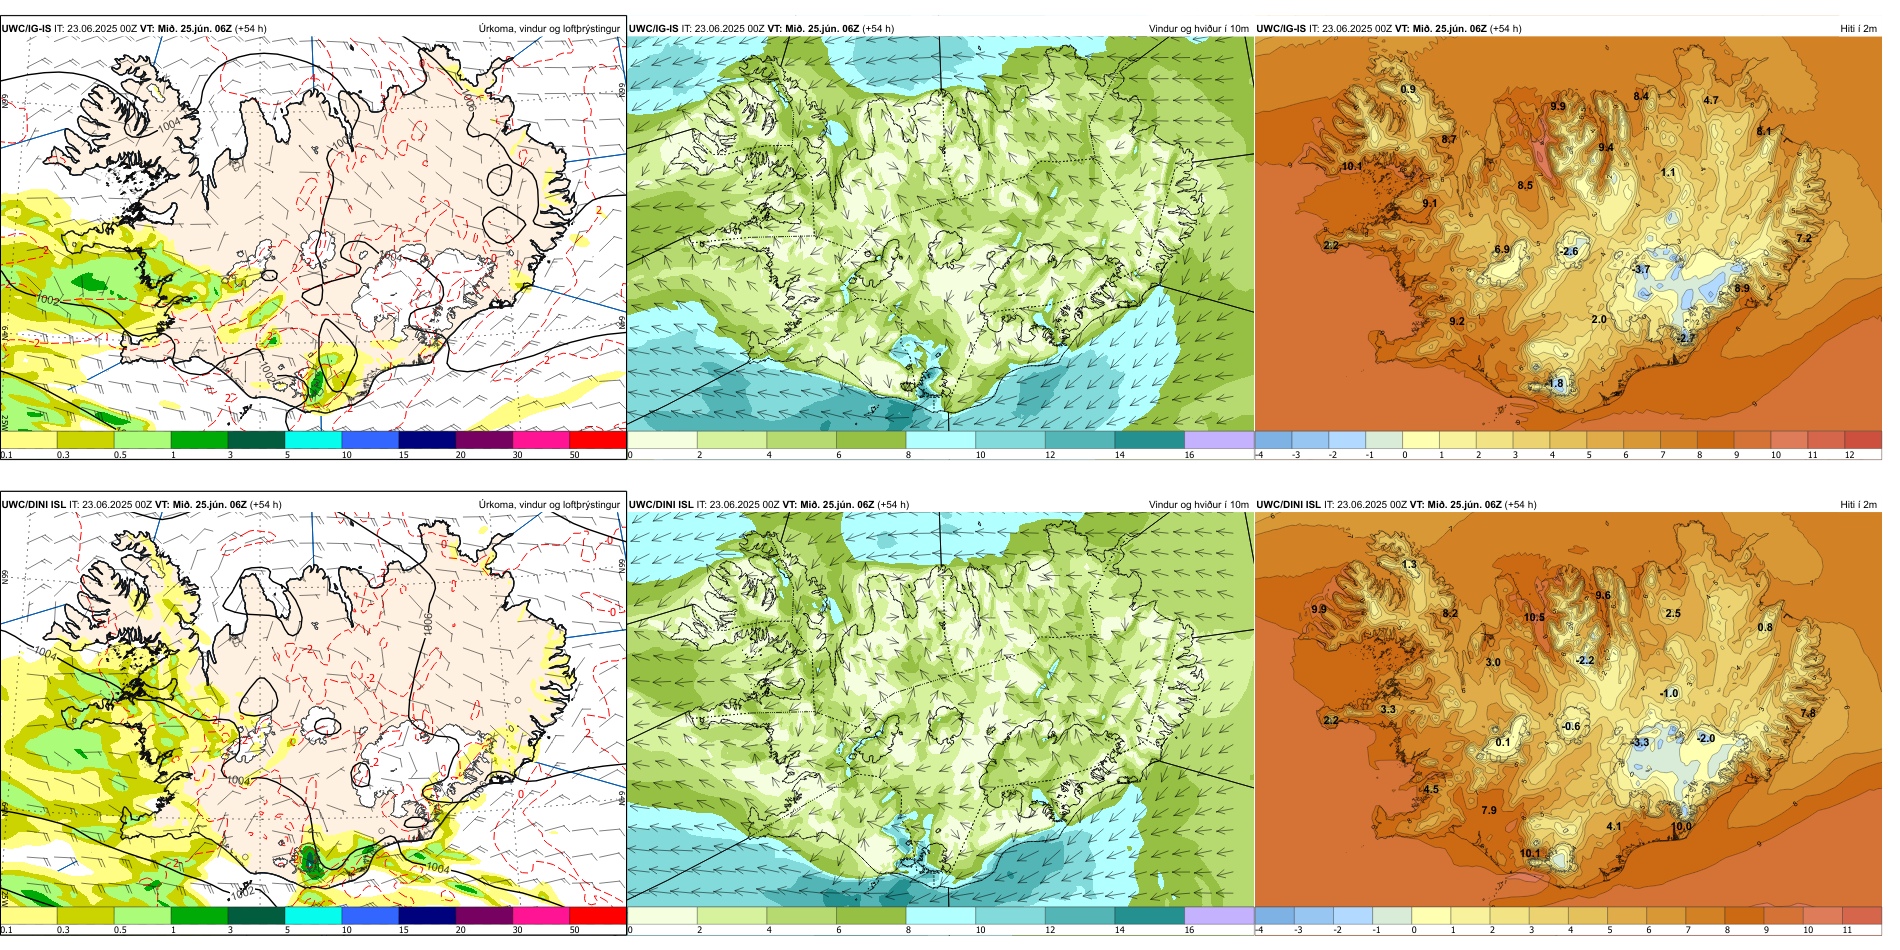Image resolution: width=1900 pixels, height=950 pixels.
Task: Click 'Hiti í 2m' label in IG-IS panel
Action: tap(1859, 29)
